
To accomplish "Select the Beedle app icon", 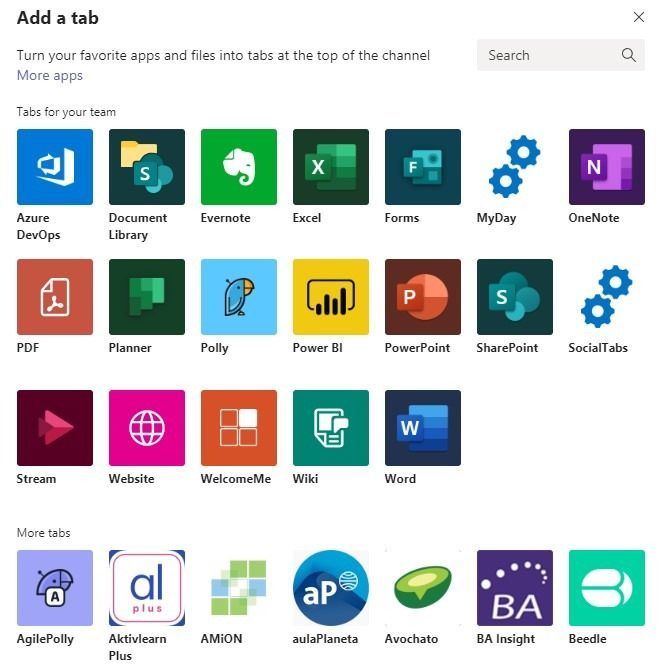I will click(607, 588).
